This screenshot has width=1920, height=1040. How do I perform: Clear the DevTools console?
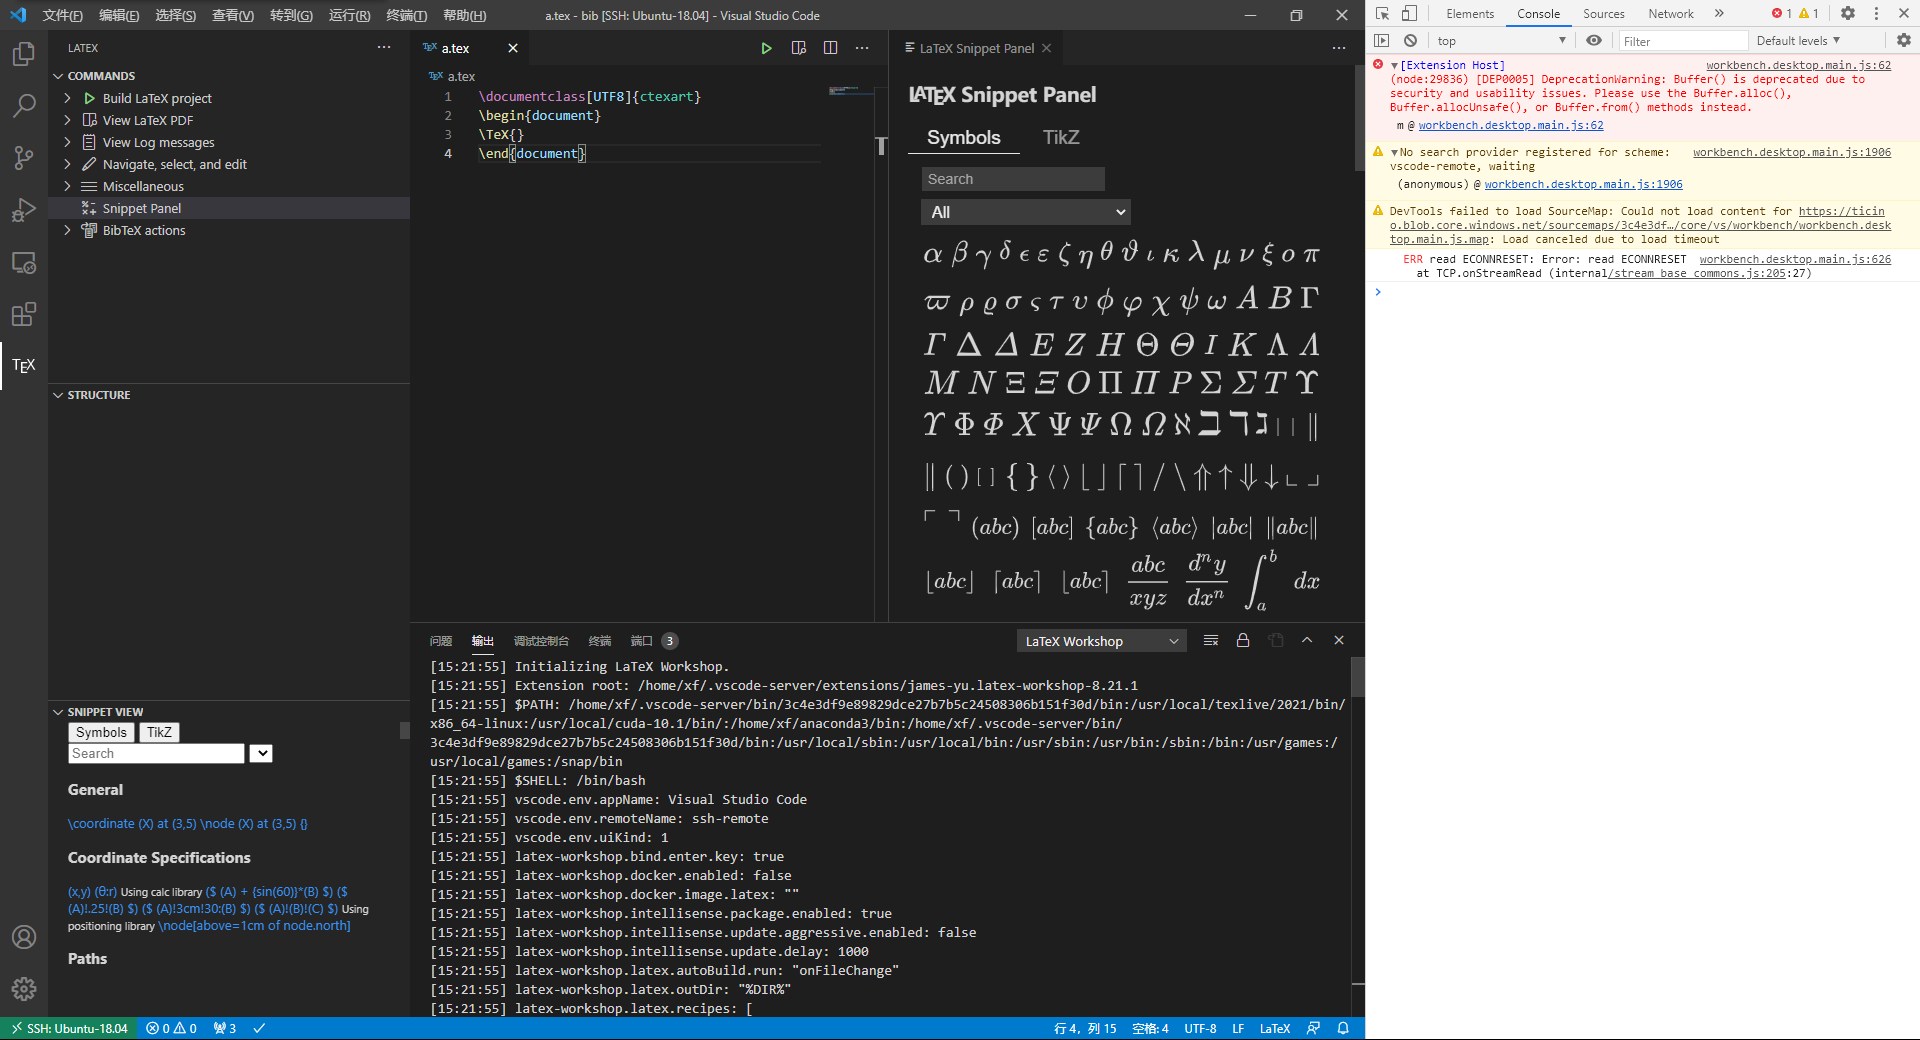coord(1410,41)
